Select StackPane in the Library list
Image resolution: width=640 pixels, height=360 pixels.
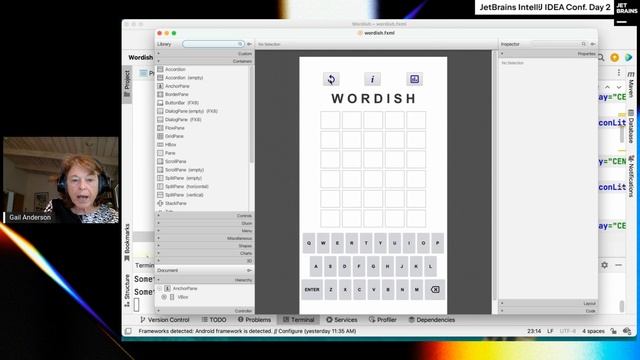(176, 203)
